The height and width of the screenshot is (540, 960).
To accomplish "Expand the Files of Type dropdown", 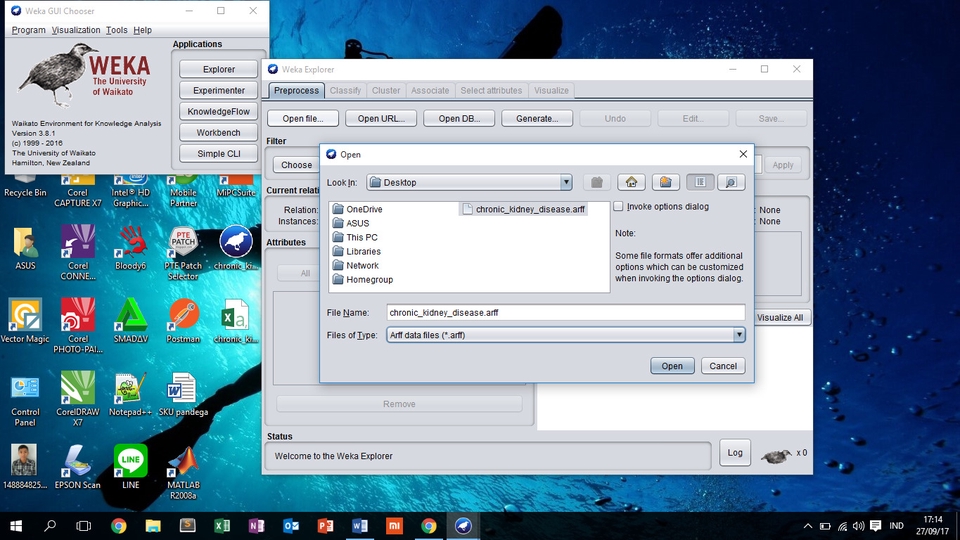I will click(739, 335).
